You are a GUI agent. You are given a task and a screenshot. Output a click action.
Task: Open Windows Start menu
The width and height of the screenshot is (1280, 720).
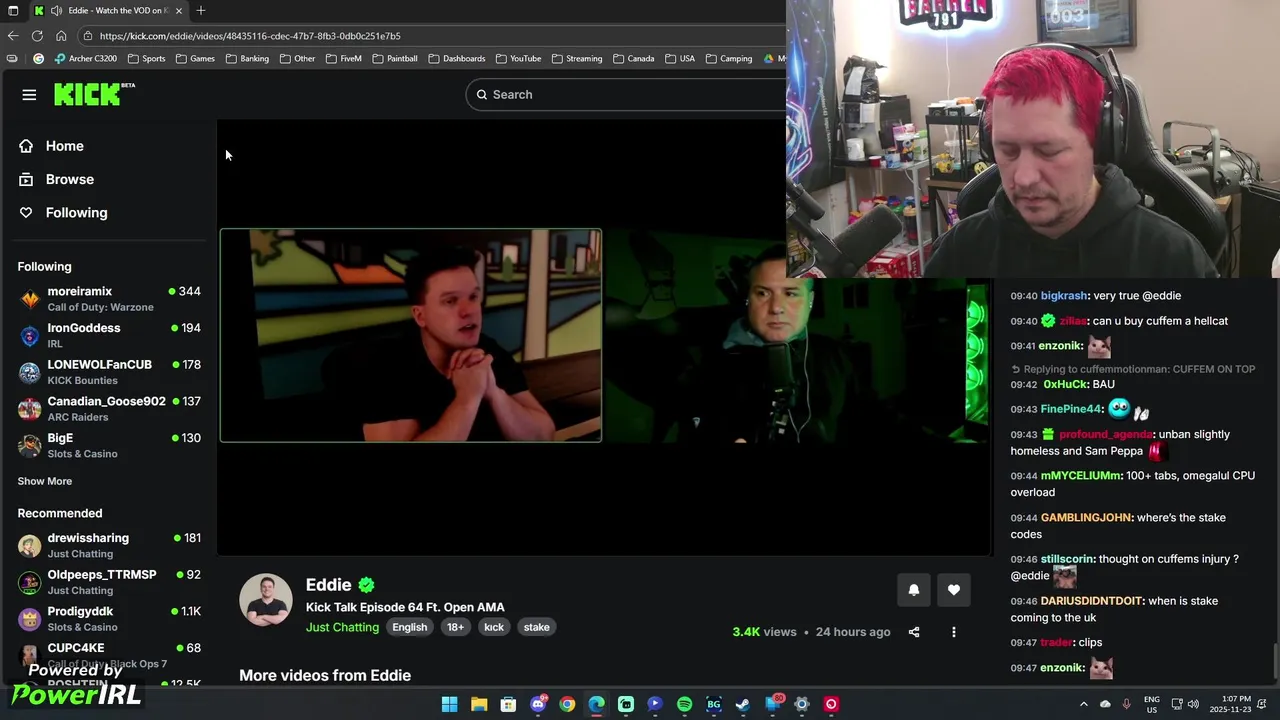point(450,704)
